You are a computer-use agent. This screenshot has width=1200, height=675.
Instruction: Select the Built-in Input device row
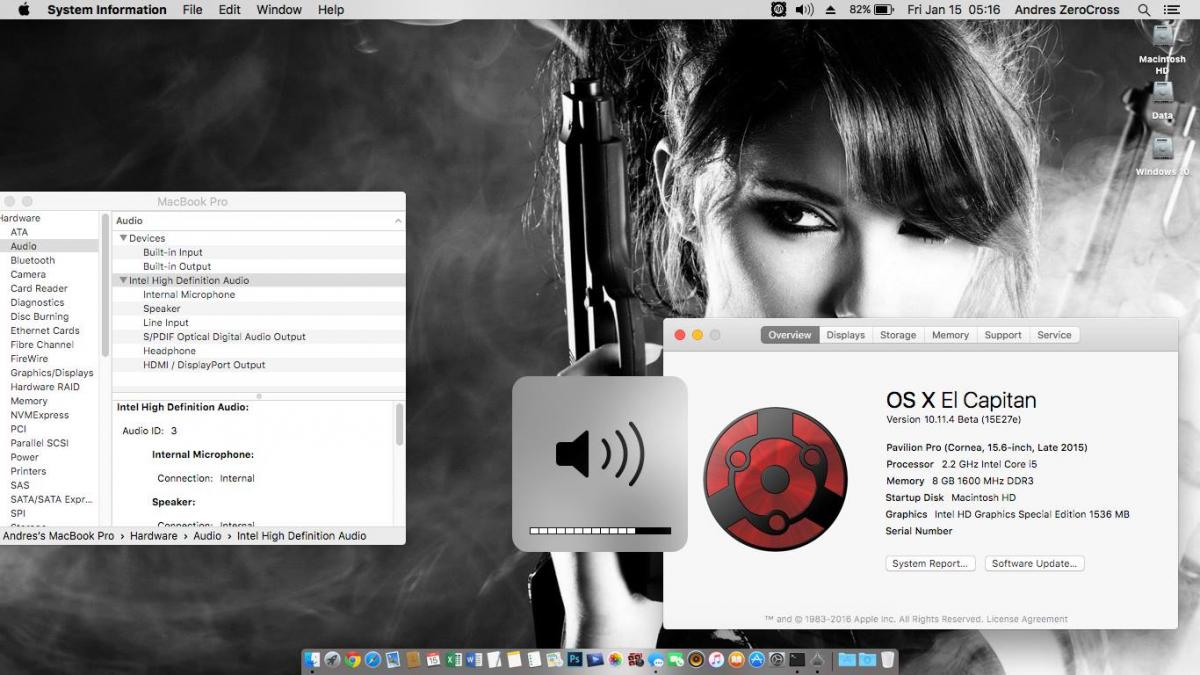[259, 252]
